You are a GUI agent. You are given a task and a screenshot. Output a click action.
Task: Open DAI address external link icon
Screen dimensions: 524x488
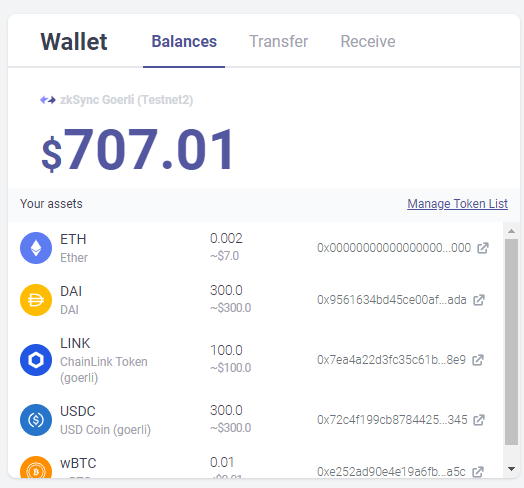point(479,300)
